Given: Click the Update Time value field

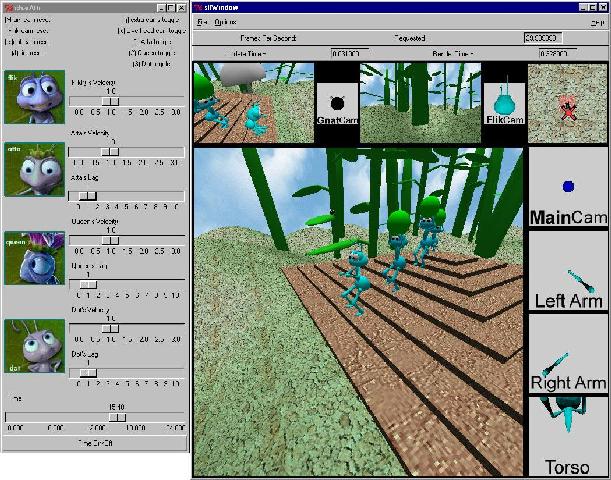Looking at the screenshot, I should tap(350, 54).
